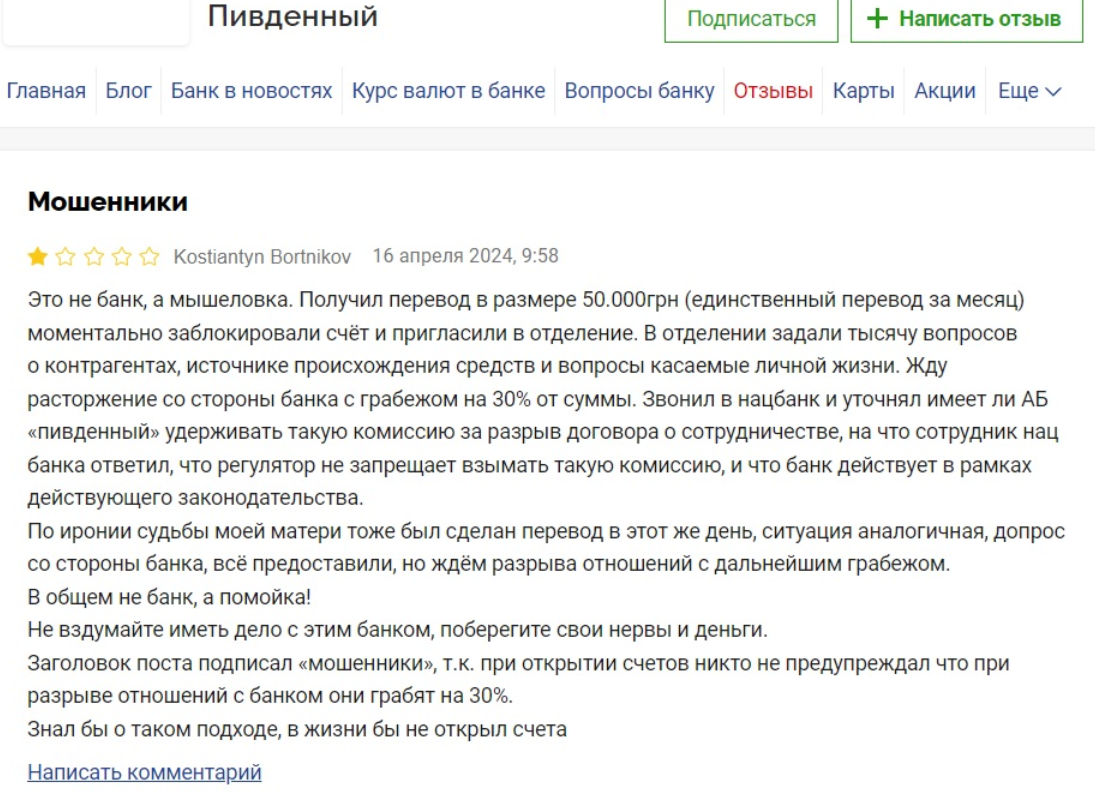Open the 'Блог' section
The width and height of the screenshot is (1095, 795).
click(x=129, y=91)
